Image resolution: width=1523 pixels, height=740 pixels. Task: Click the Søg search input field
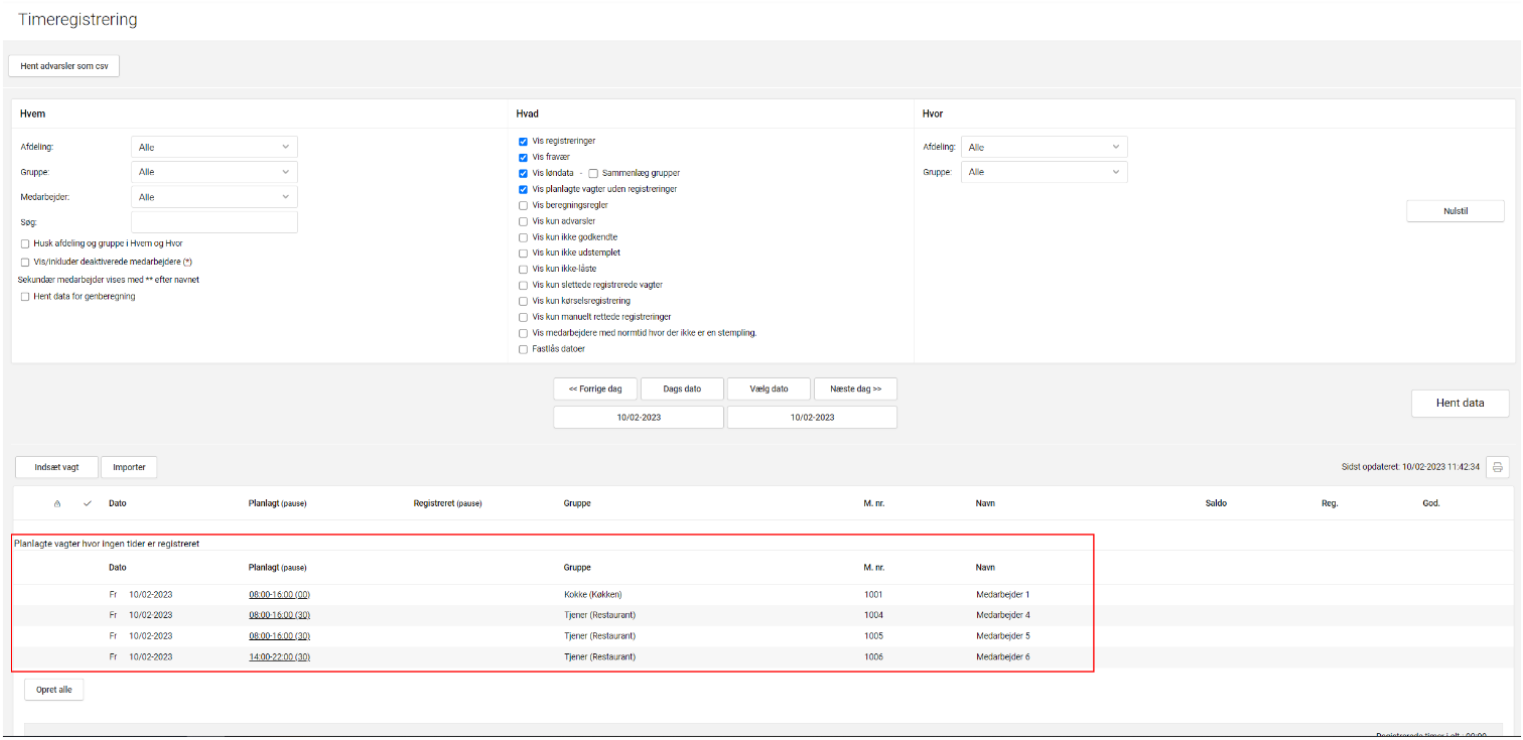pos(214,222)
